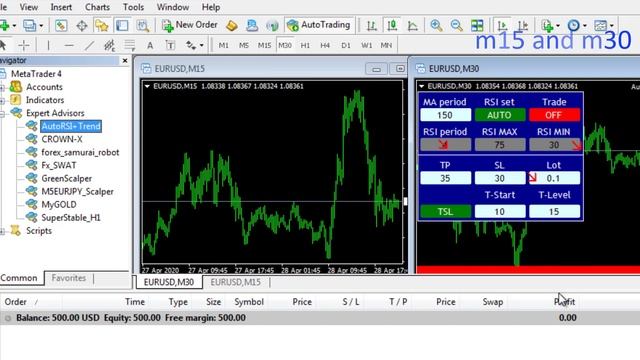Expand the Scripts tree node

(x=2, y=231)
